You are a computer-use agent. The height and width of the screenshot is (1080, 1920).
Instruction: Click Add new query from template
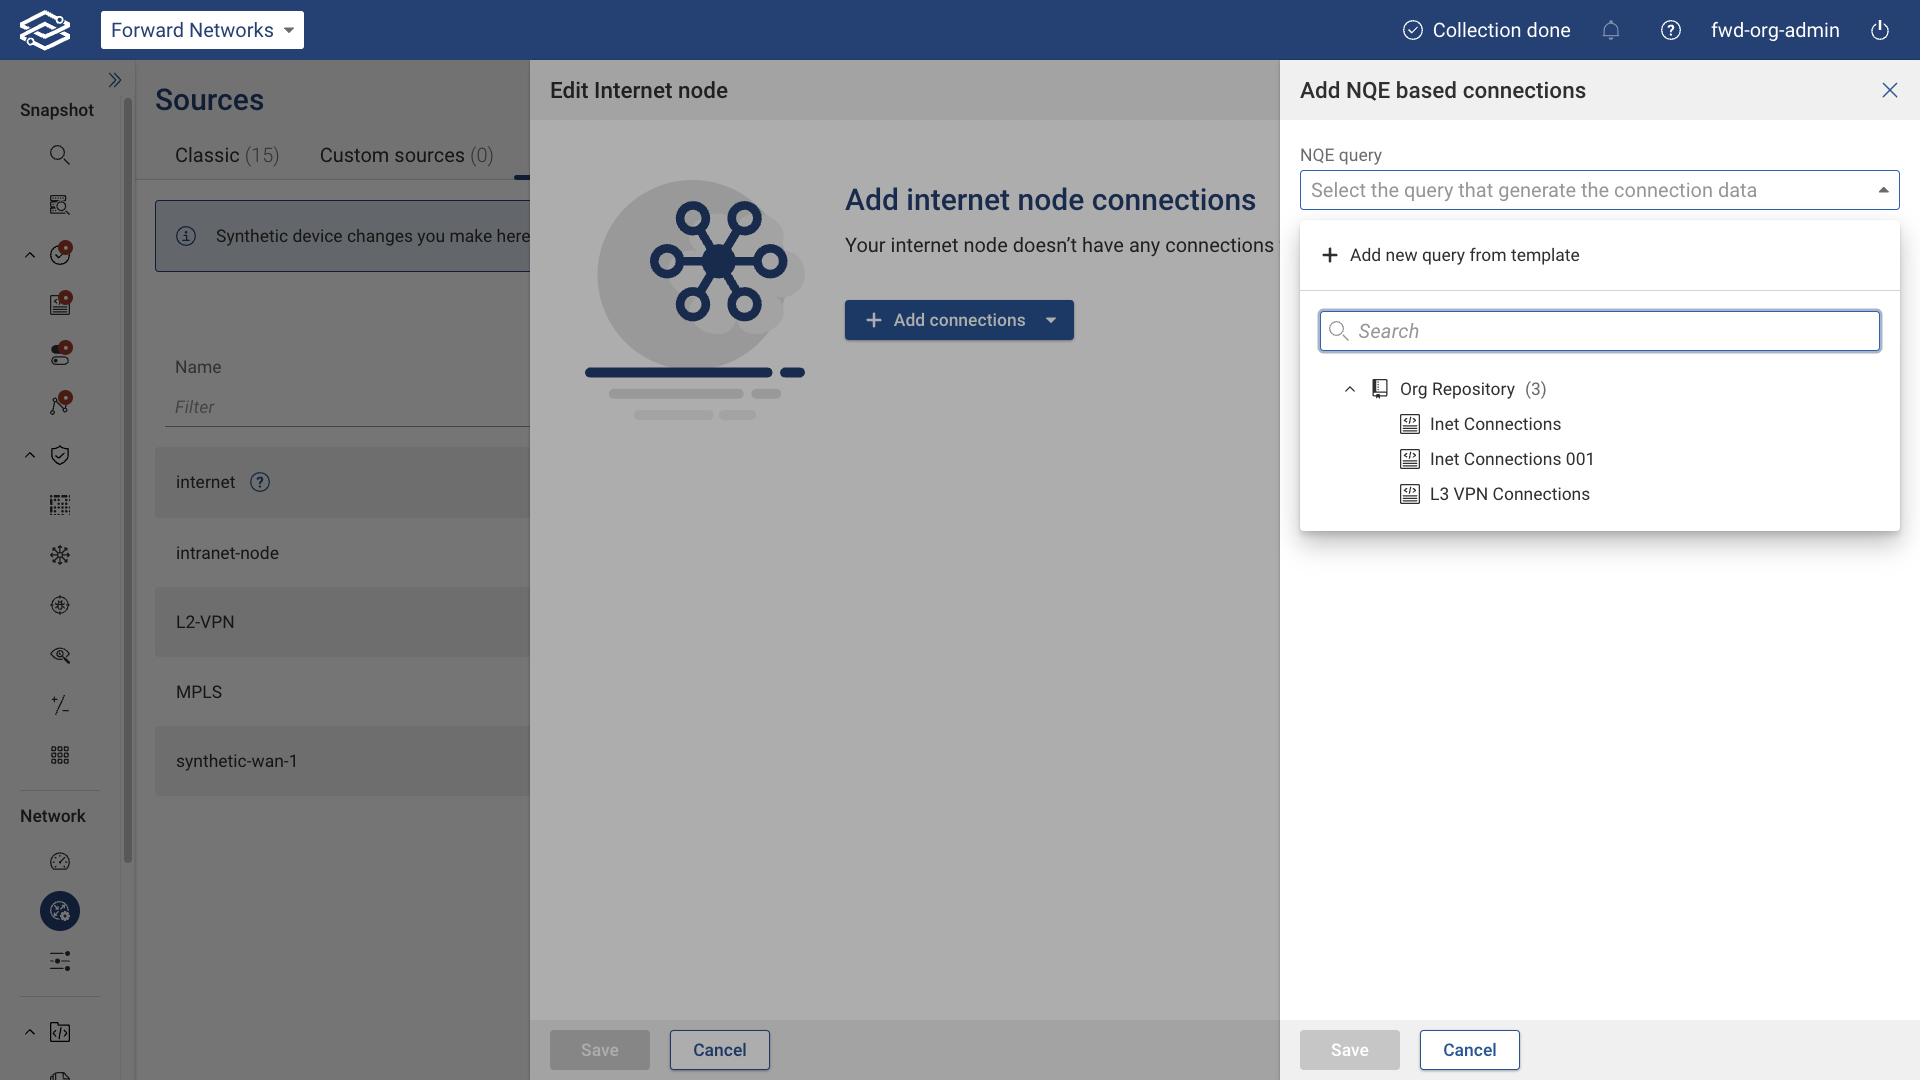point(1464,255)
